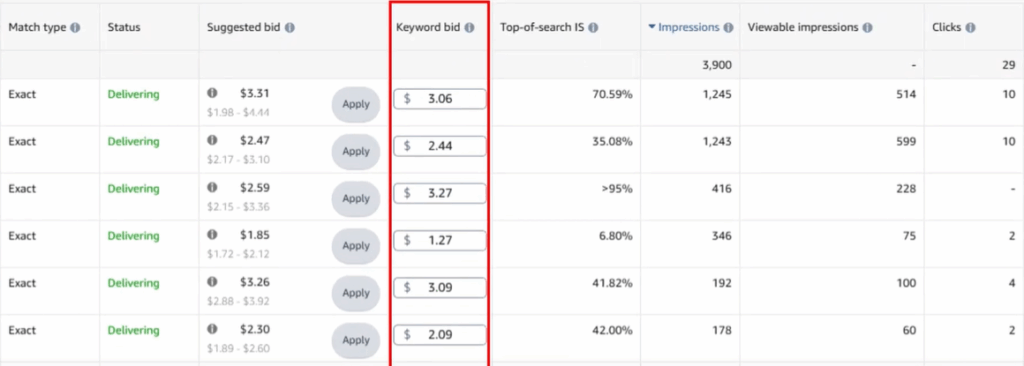
Task: Select the 6.80% top-of-search value
Action: [615, 236]
